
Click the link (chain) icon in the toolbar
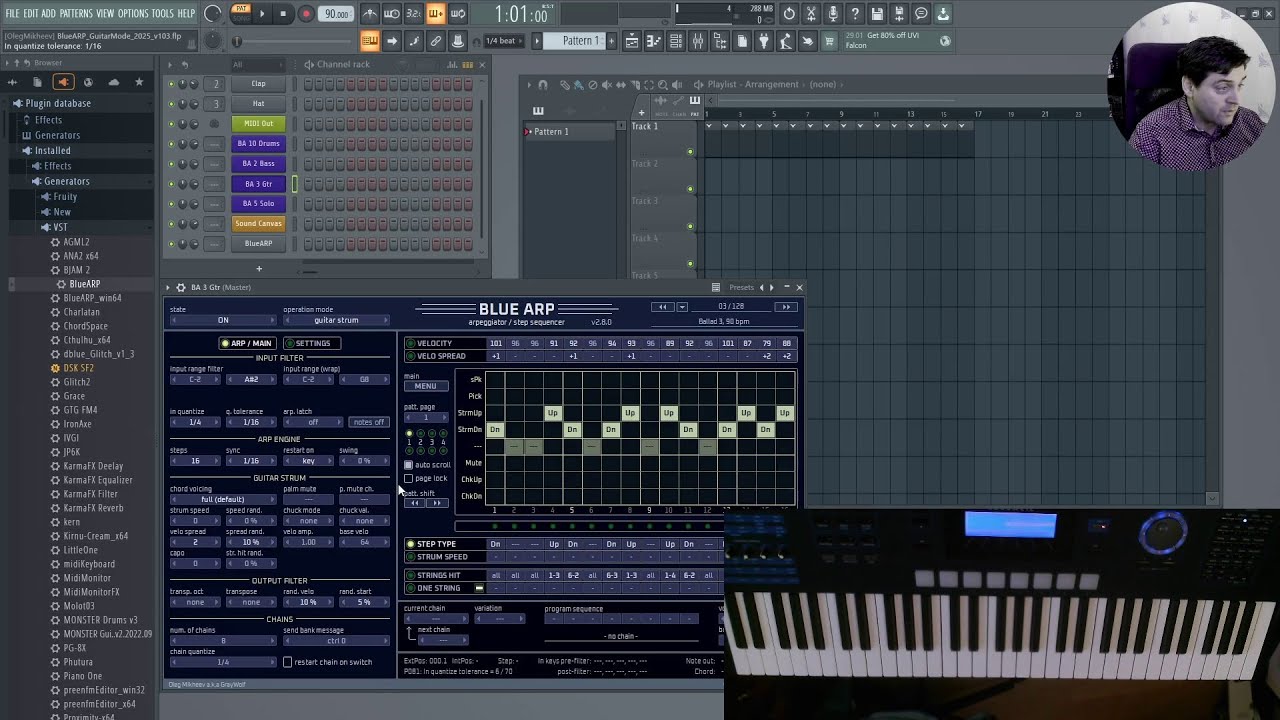tap(436, 41)
